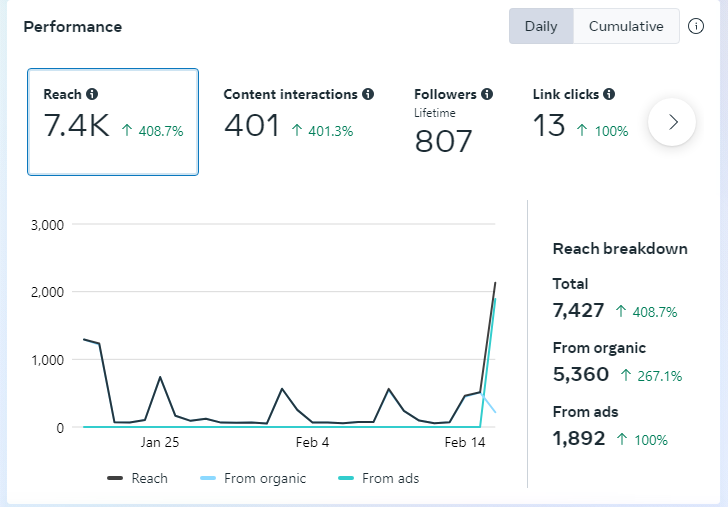Select the Reach metric card
This screenshot has height=507, width=728.
tap(113, 122)
